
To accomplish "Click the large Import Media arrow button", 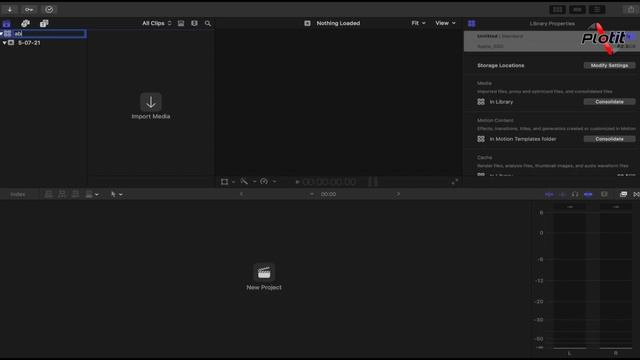I will tap(151, 102).
